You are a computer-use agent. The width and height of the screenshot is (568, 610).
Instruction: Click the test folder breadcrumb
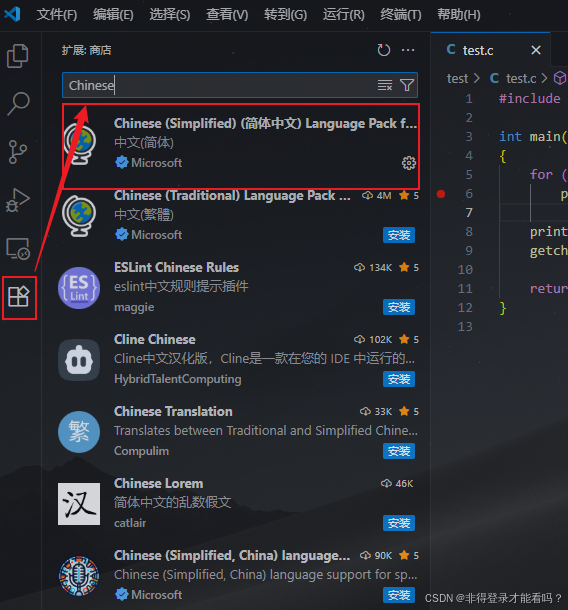tap(458, 78)
